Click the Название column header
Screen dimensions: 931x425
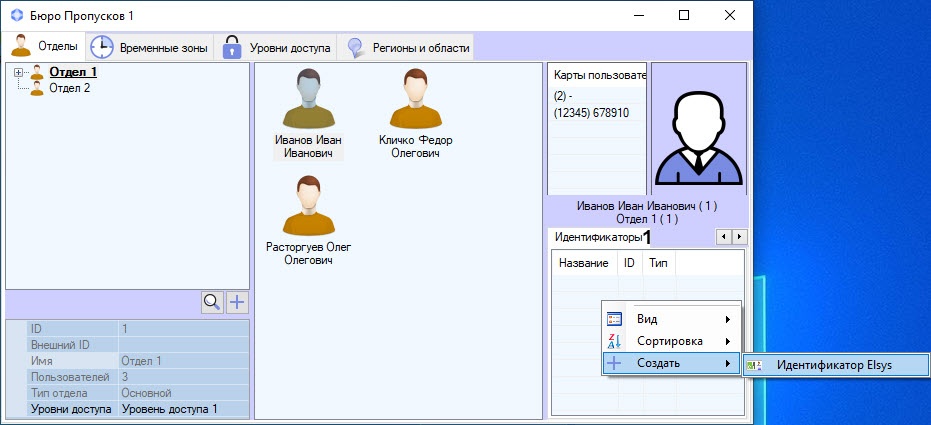(x=583, y=263)
